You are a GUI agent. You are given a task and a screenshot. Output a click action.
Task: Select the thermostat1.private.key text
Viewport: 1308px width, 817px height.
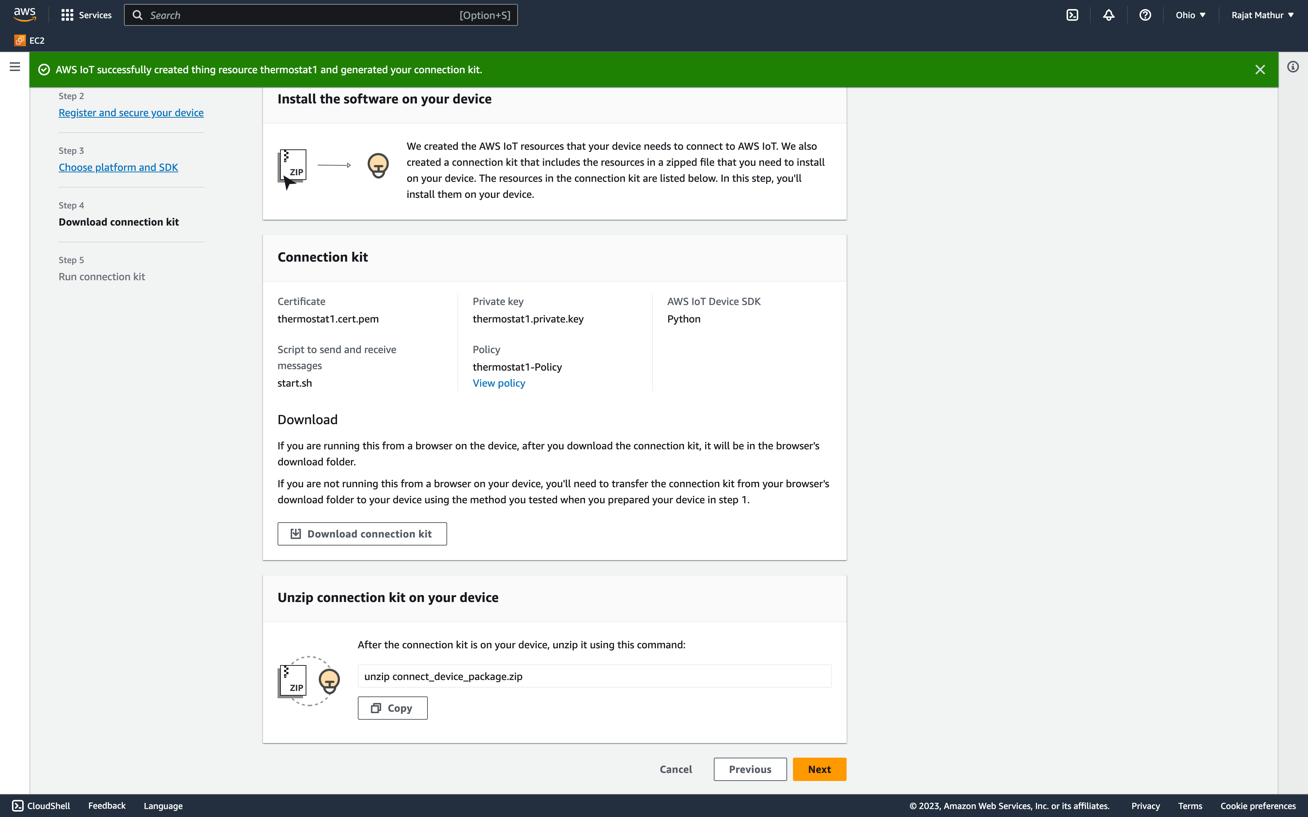(528, 319)
